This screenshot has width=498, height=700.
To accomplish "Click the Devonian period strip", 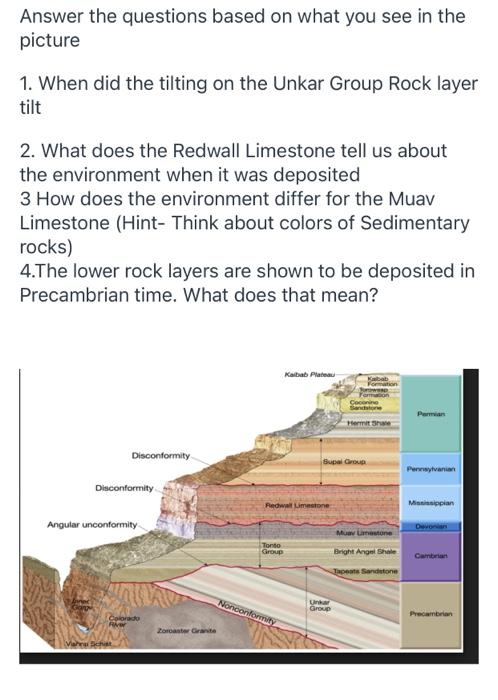I will click(431, 527).
